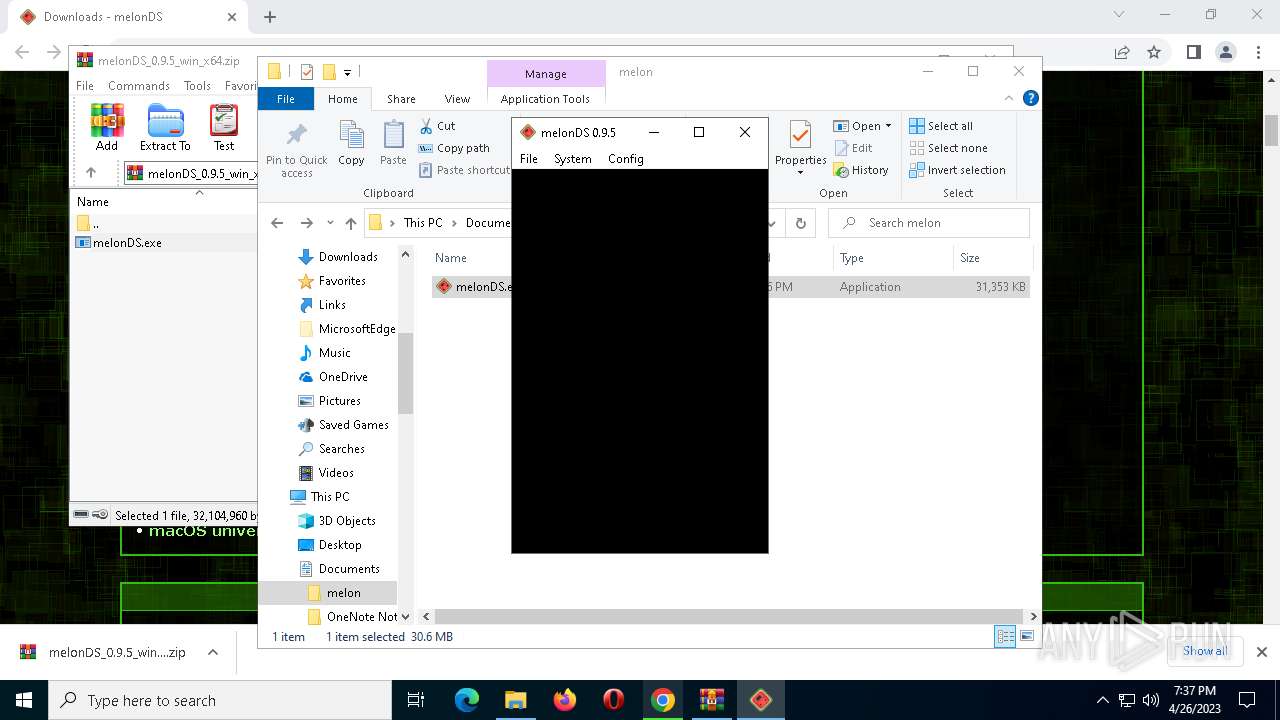Open Tools menu in WinRAR
This screenshot has height=720, width=1280.
[x=197, y=86]
